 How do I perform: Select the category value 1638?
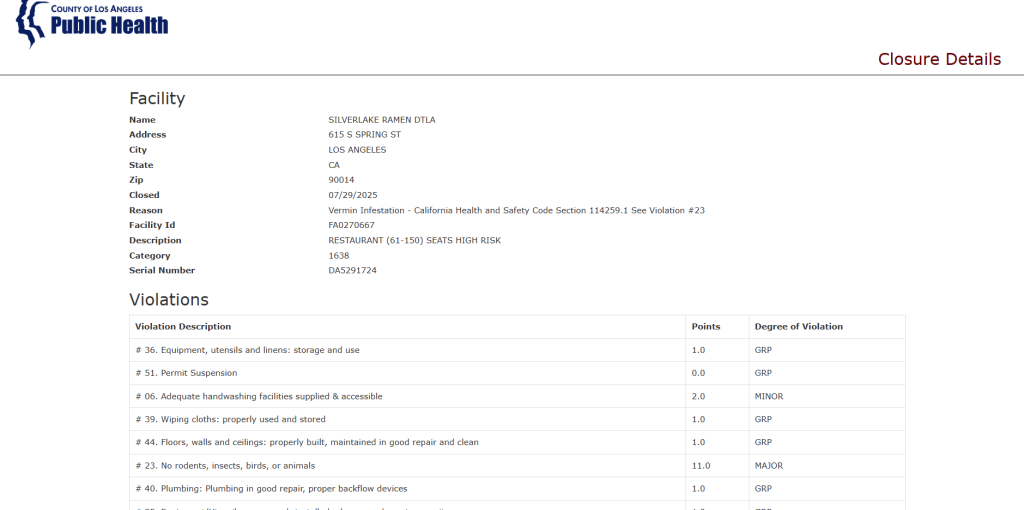coord(339,256)
